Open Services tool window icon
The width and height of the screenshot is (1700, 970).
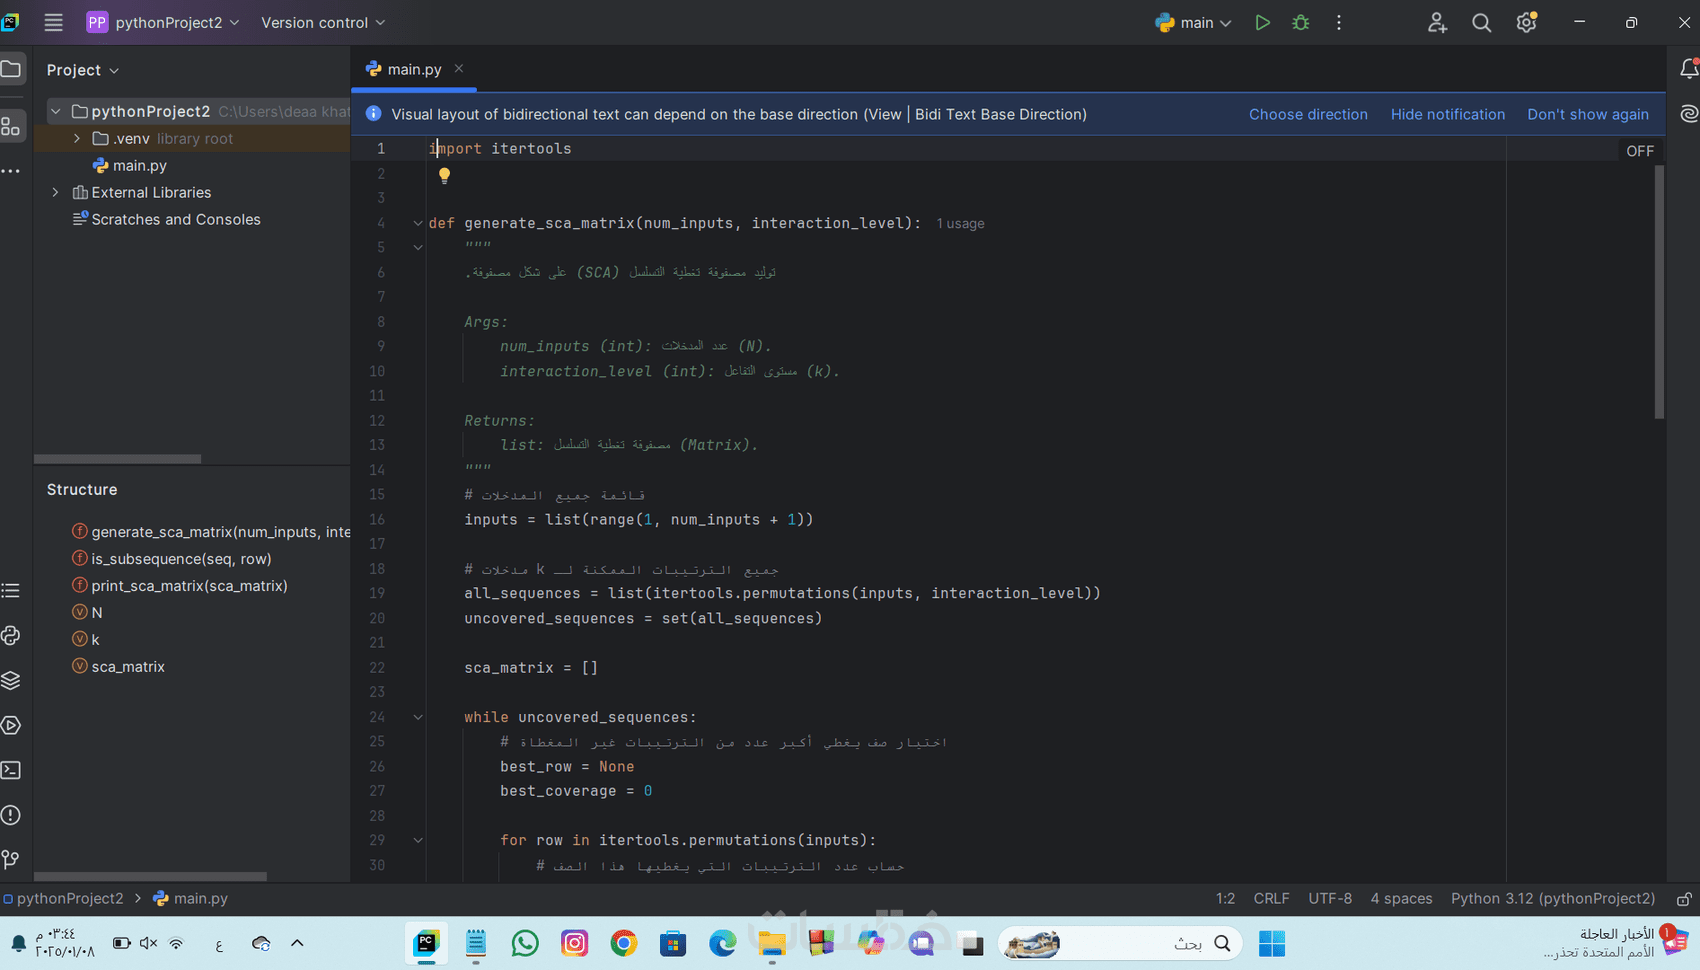tap(11, 726)
